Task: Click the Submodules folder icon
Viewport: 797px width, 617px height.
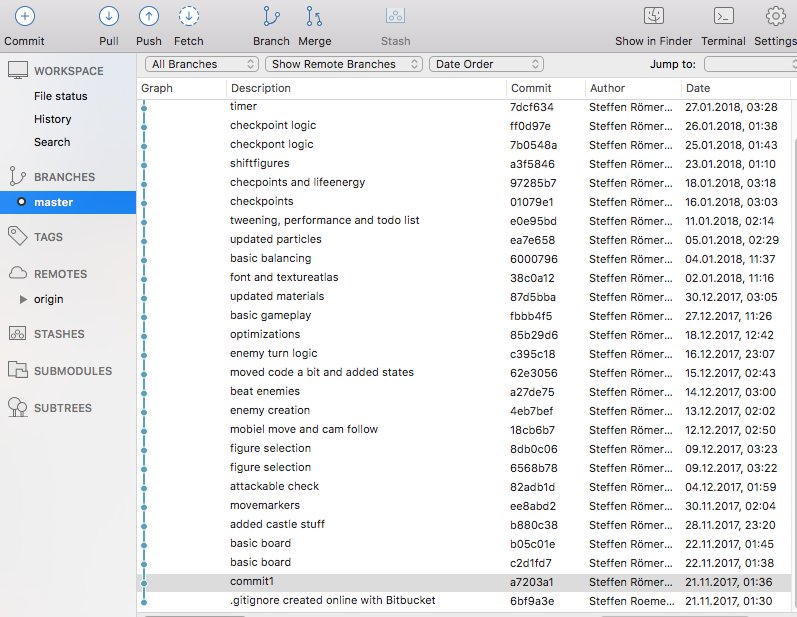Action: tap(18, 370)
